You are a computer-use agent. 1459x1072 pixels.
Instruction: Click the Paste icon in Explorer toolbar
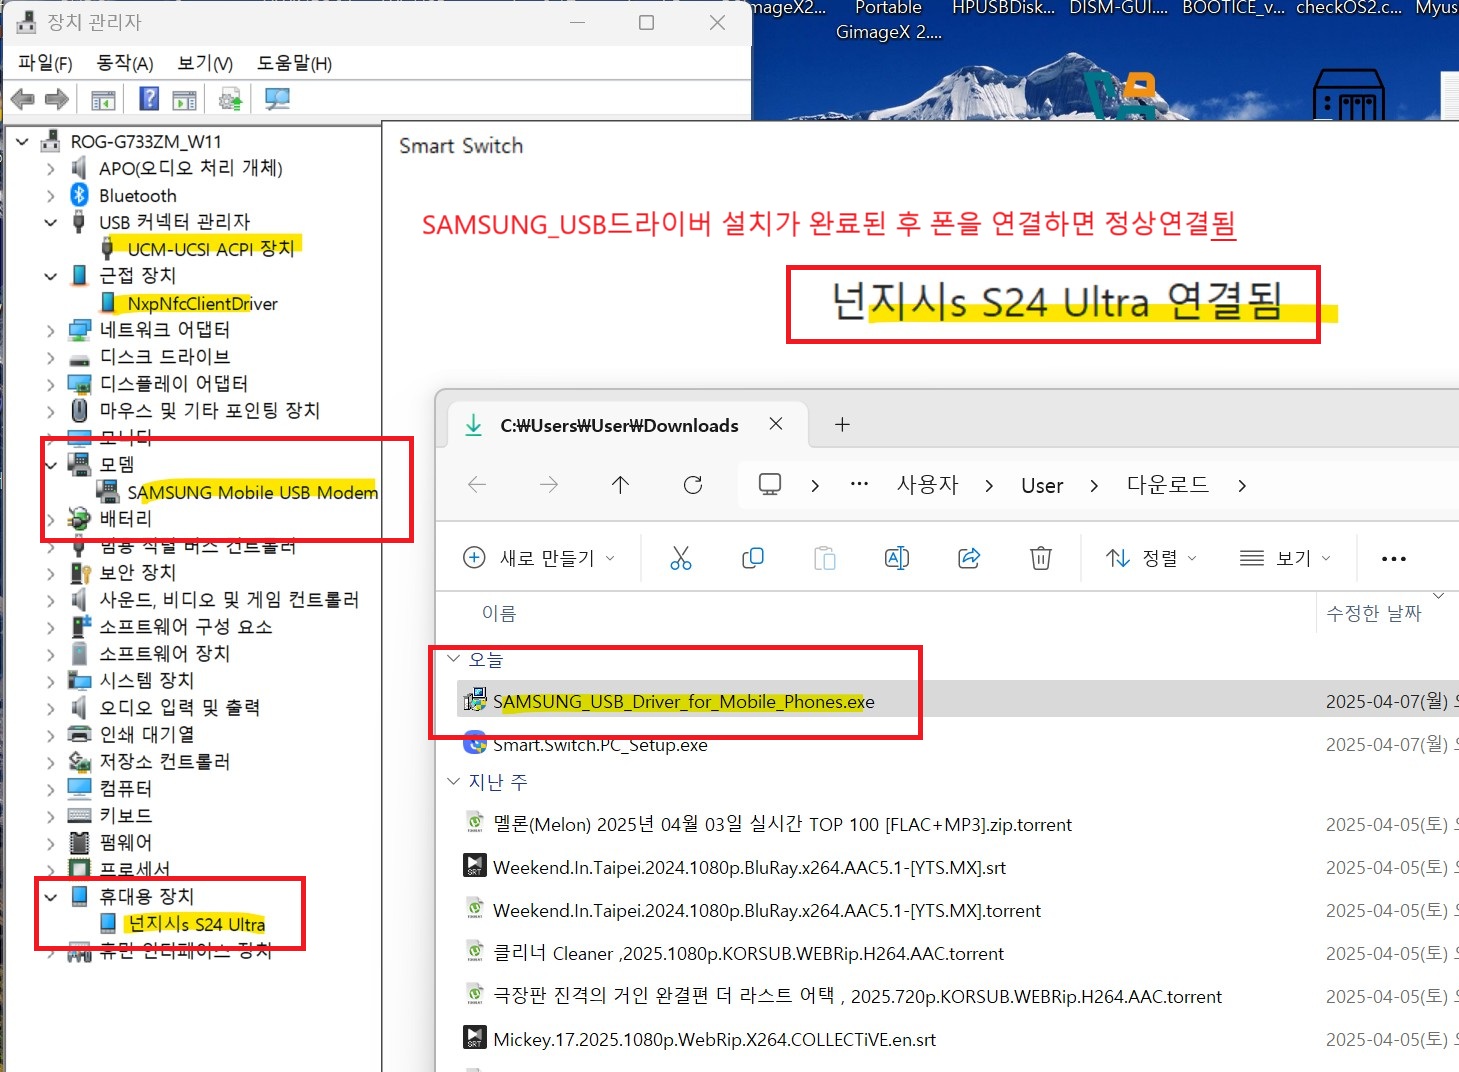point(825,558)
